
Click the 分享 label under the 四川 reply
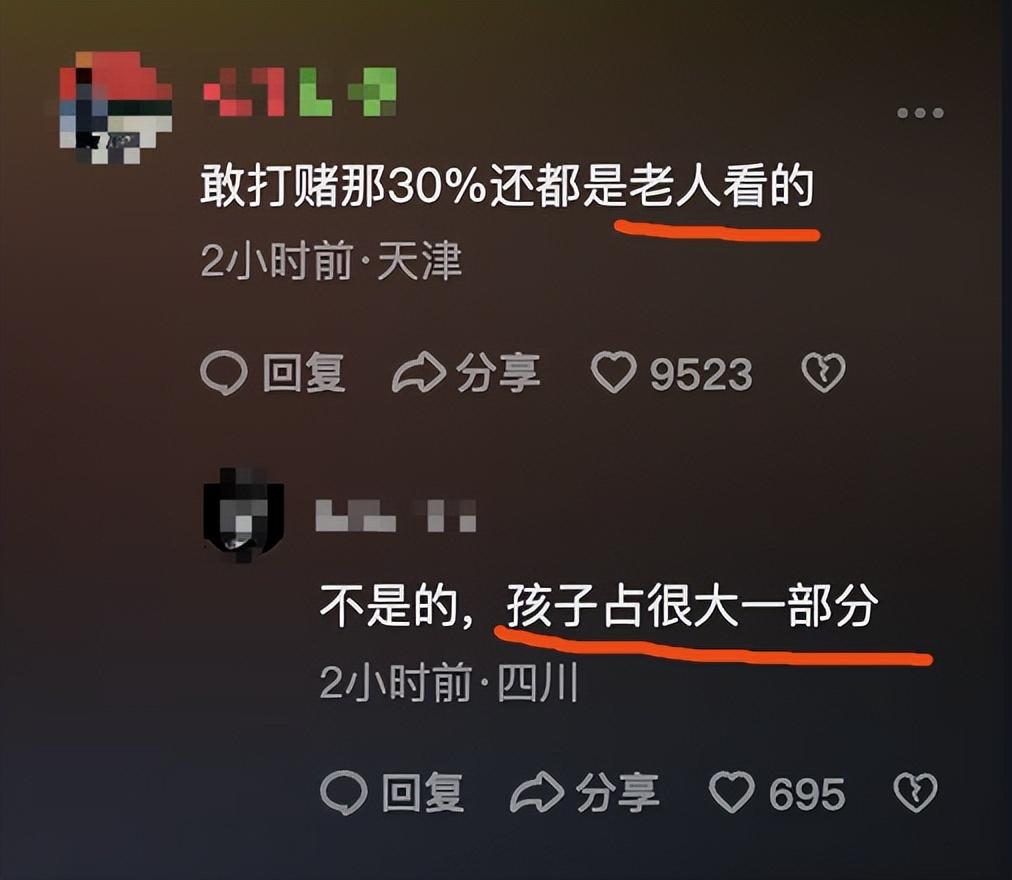click(618, 793)
